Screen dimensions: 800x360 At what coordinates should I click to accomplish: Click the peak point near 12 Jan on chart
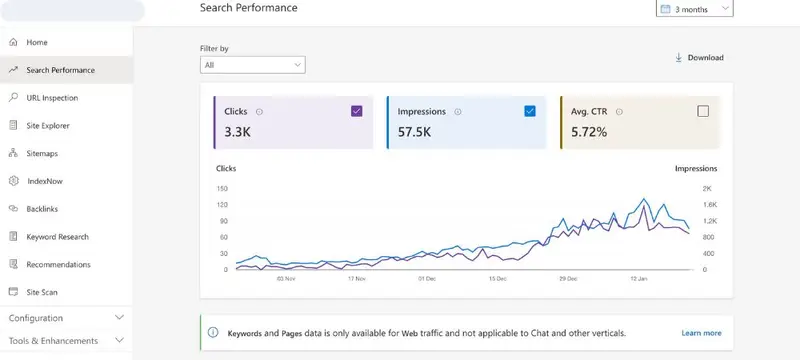644,199
